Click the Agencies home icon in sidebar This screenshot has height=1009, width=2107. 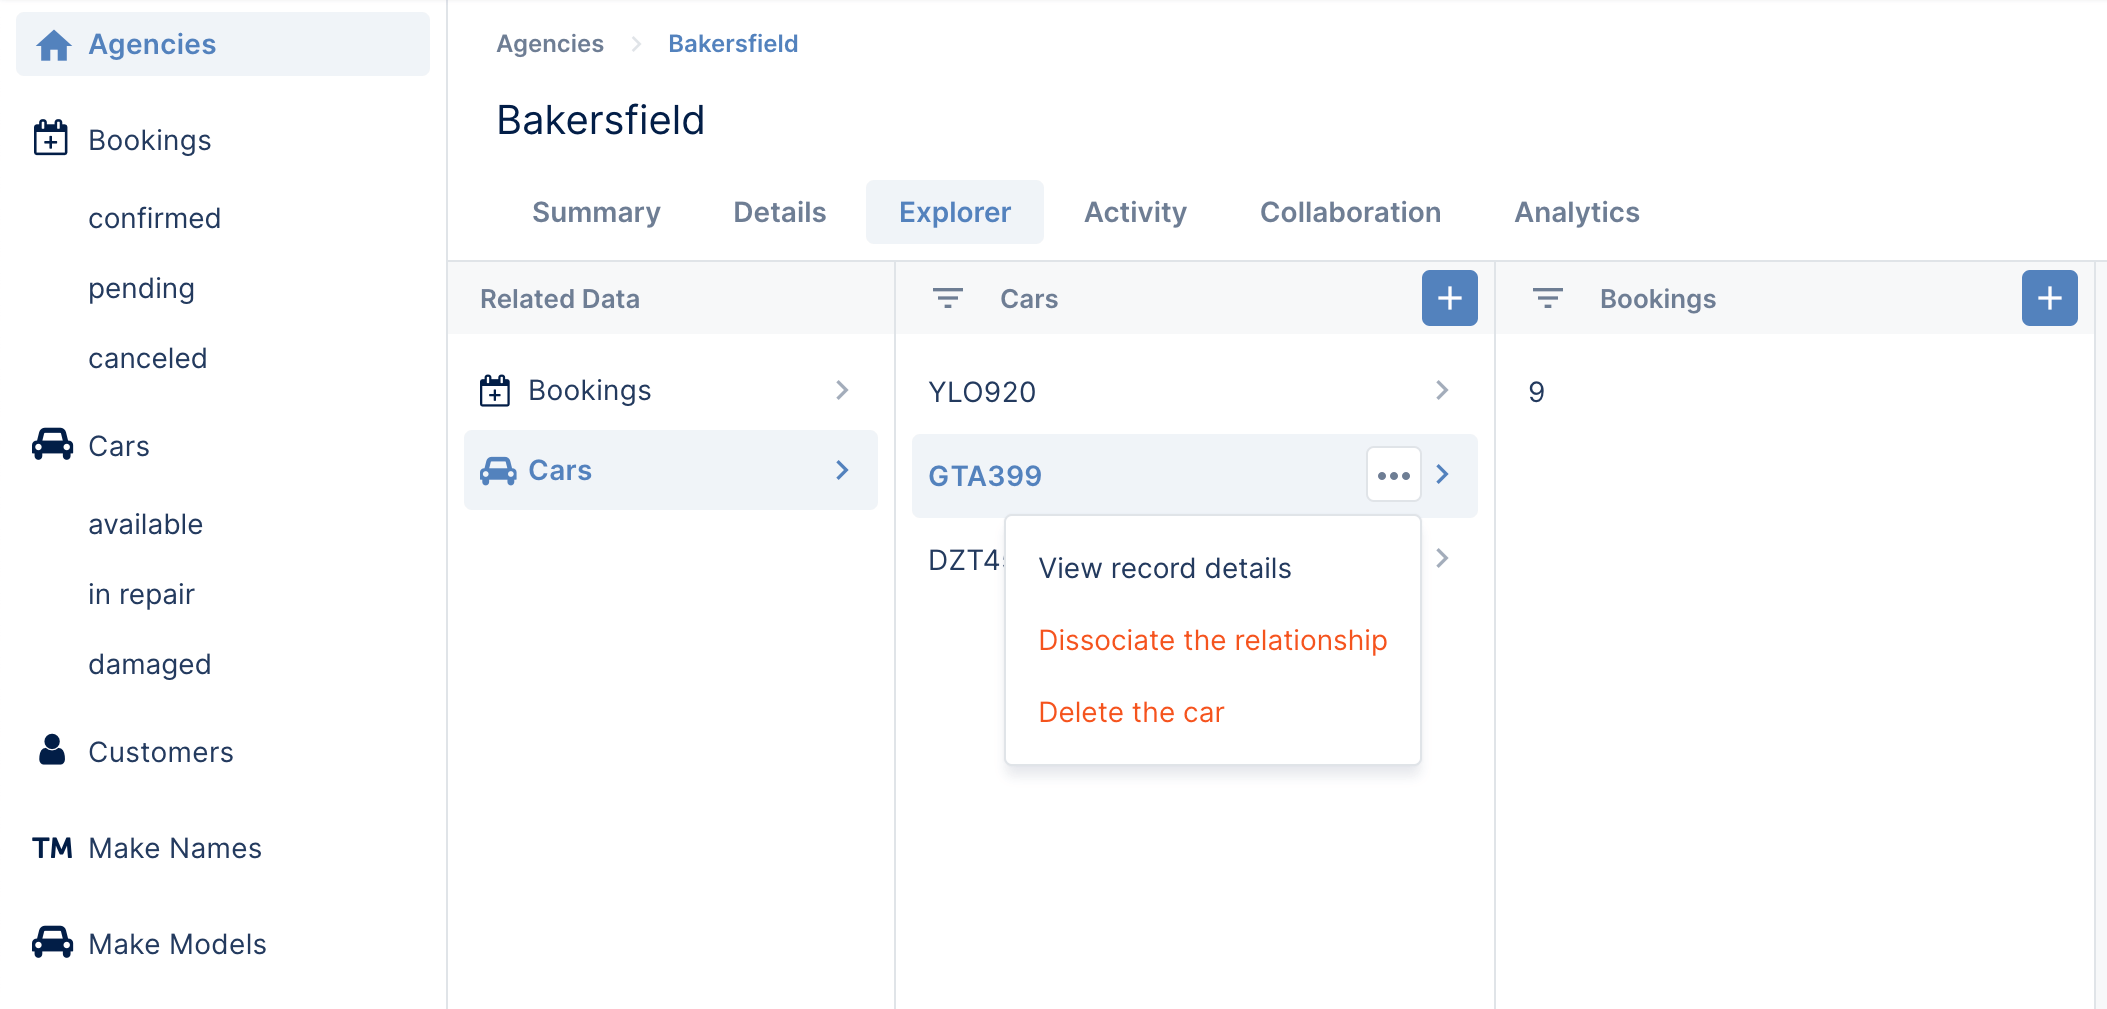pyautogui.click(x=53, y=45)
